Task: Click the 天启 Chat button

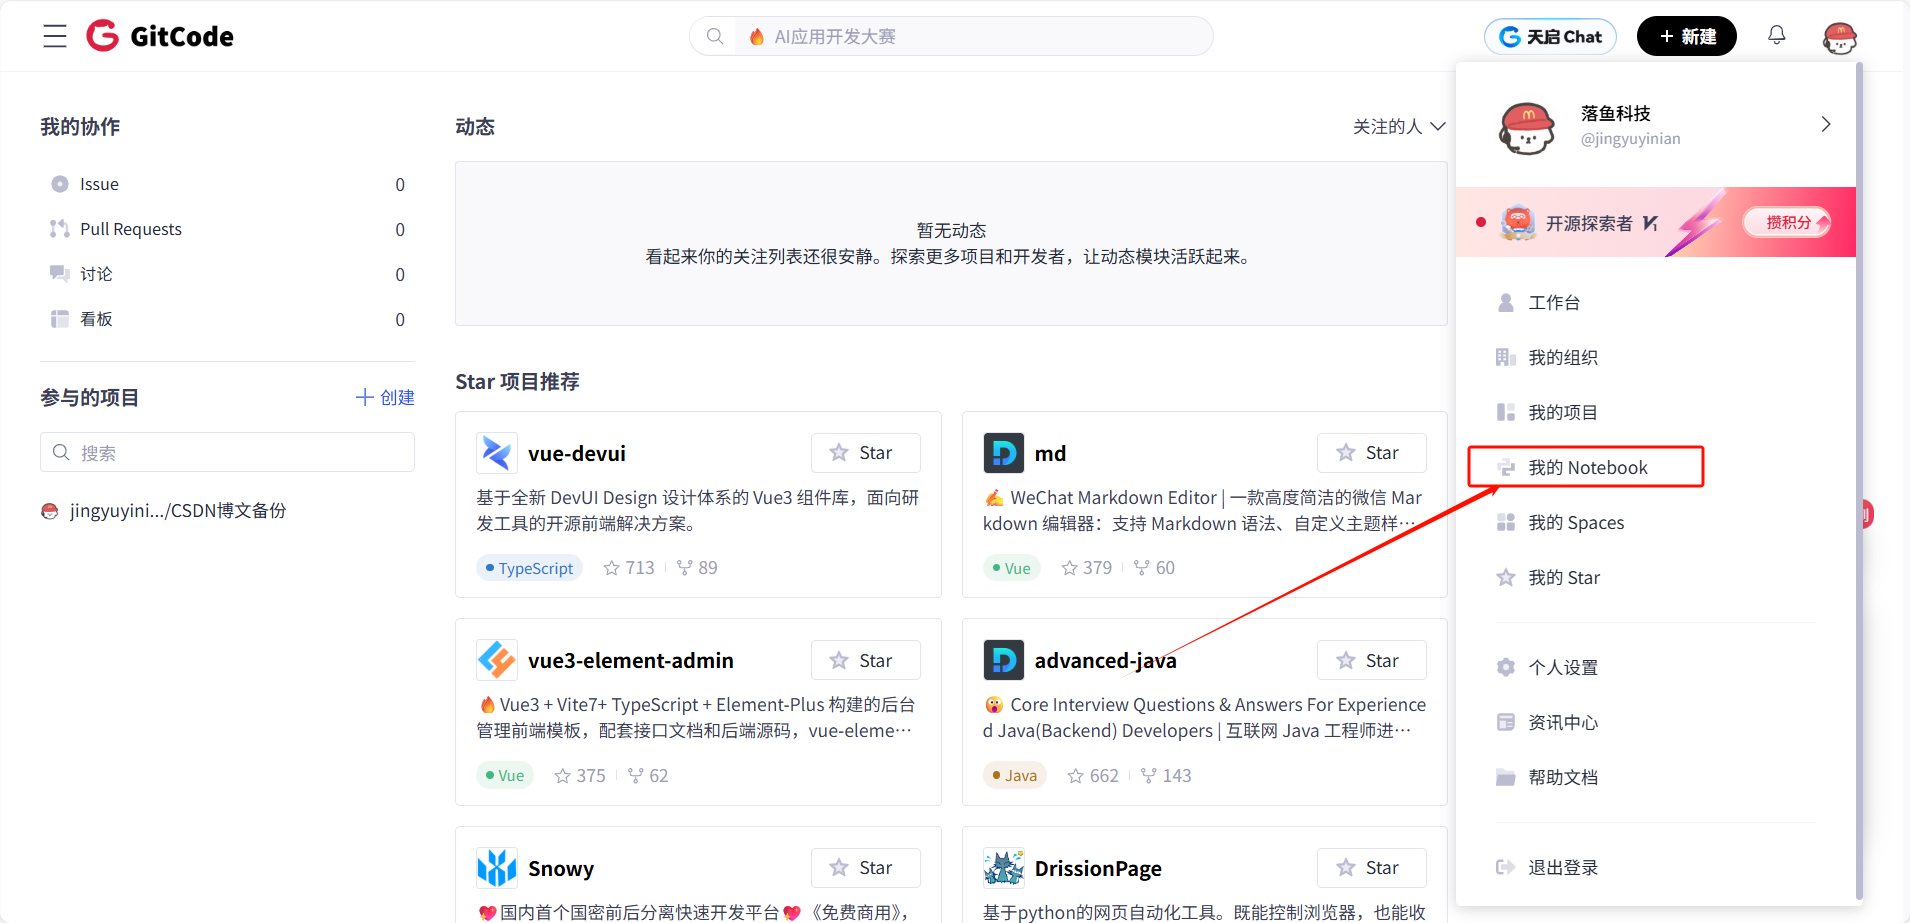Action: (1550, 37)
